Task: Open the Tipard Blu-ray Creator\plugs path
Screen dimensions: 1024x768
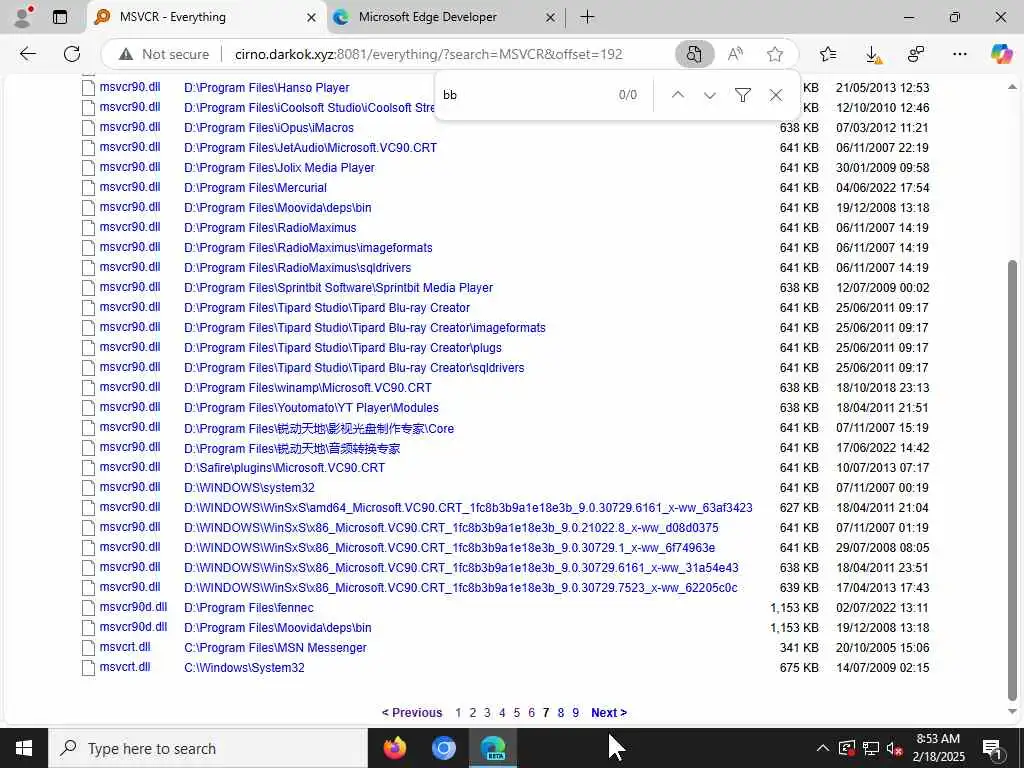Action: click(x=343, y=347)
